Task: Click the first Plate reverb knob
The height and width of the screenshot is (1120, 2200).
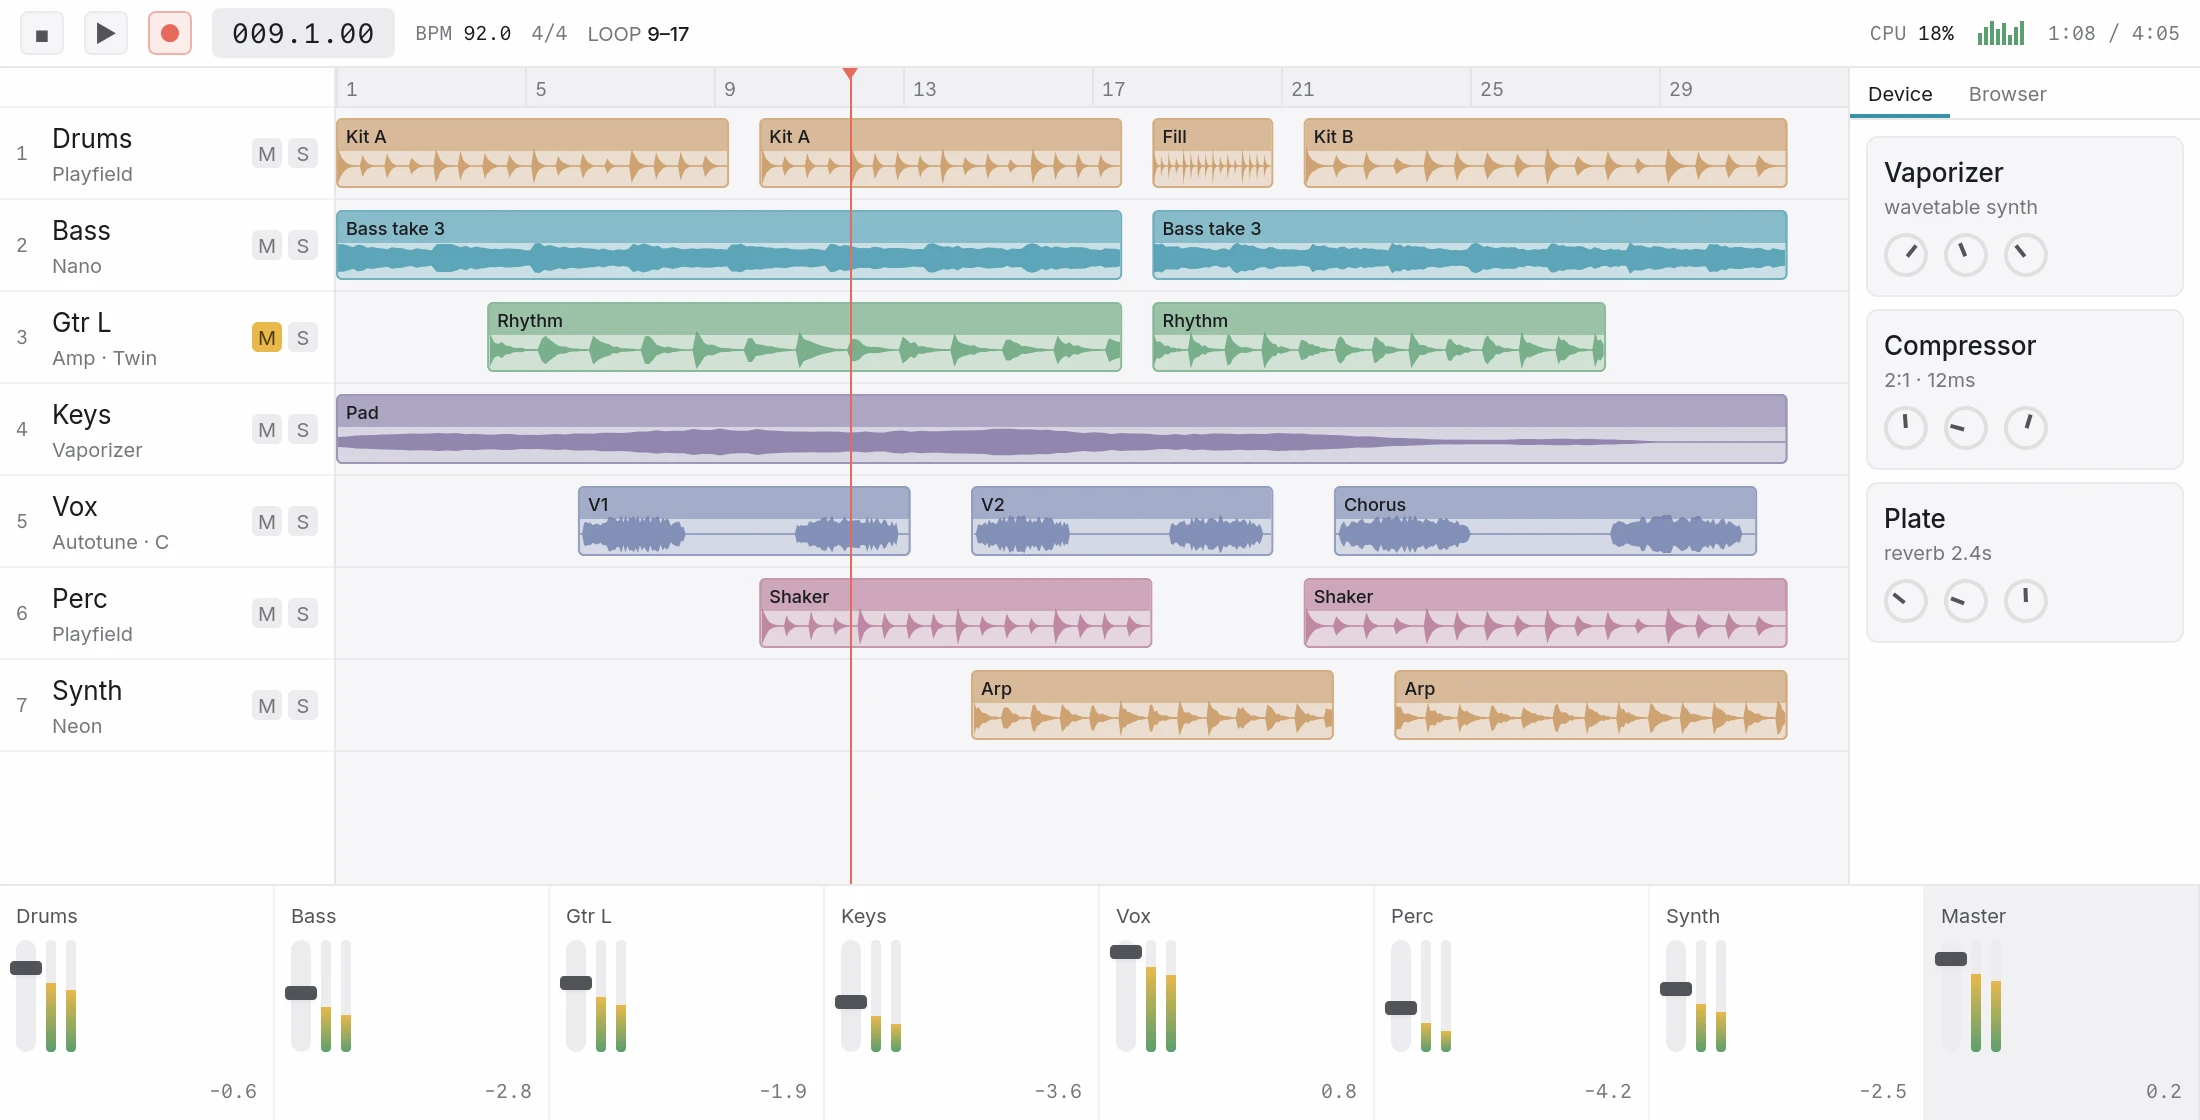Action: (x=1906, y=601)
